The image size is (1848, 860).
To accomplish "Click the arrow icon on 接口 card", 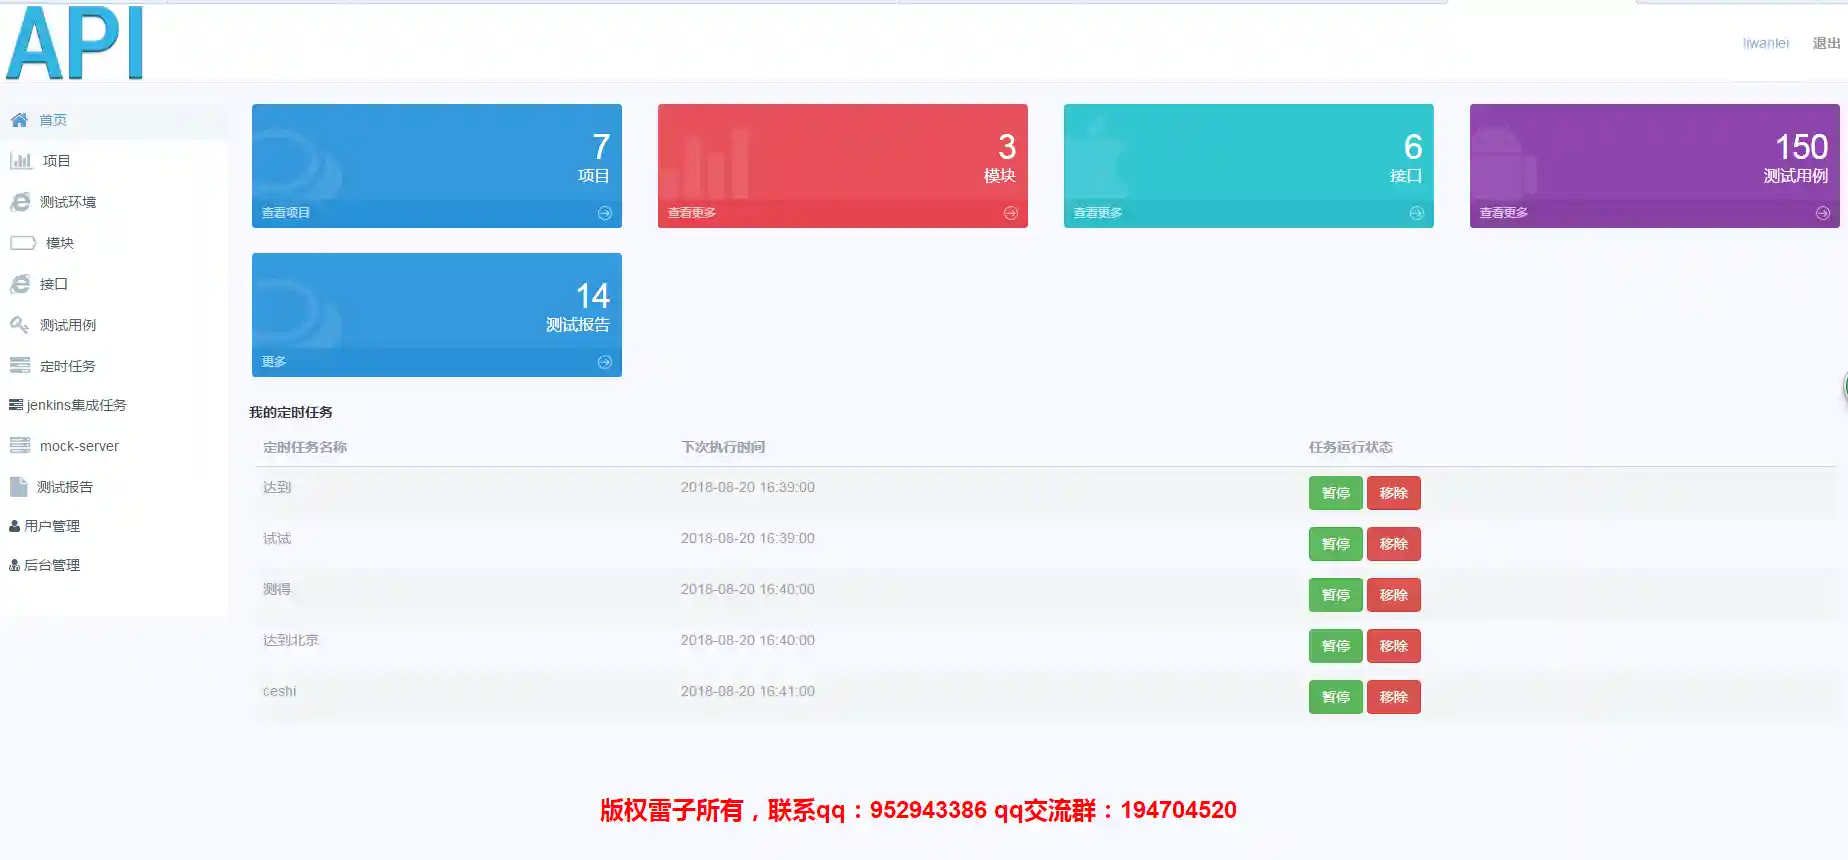I will (x=1417, y=213).
